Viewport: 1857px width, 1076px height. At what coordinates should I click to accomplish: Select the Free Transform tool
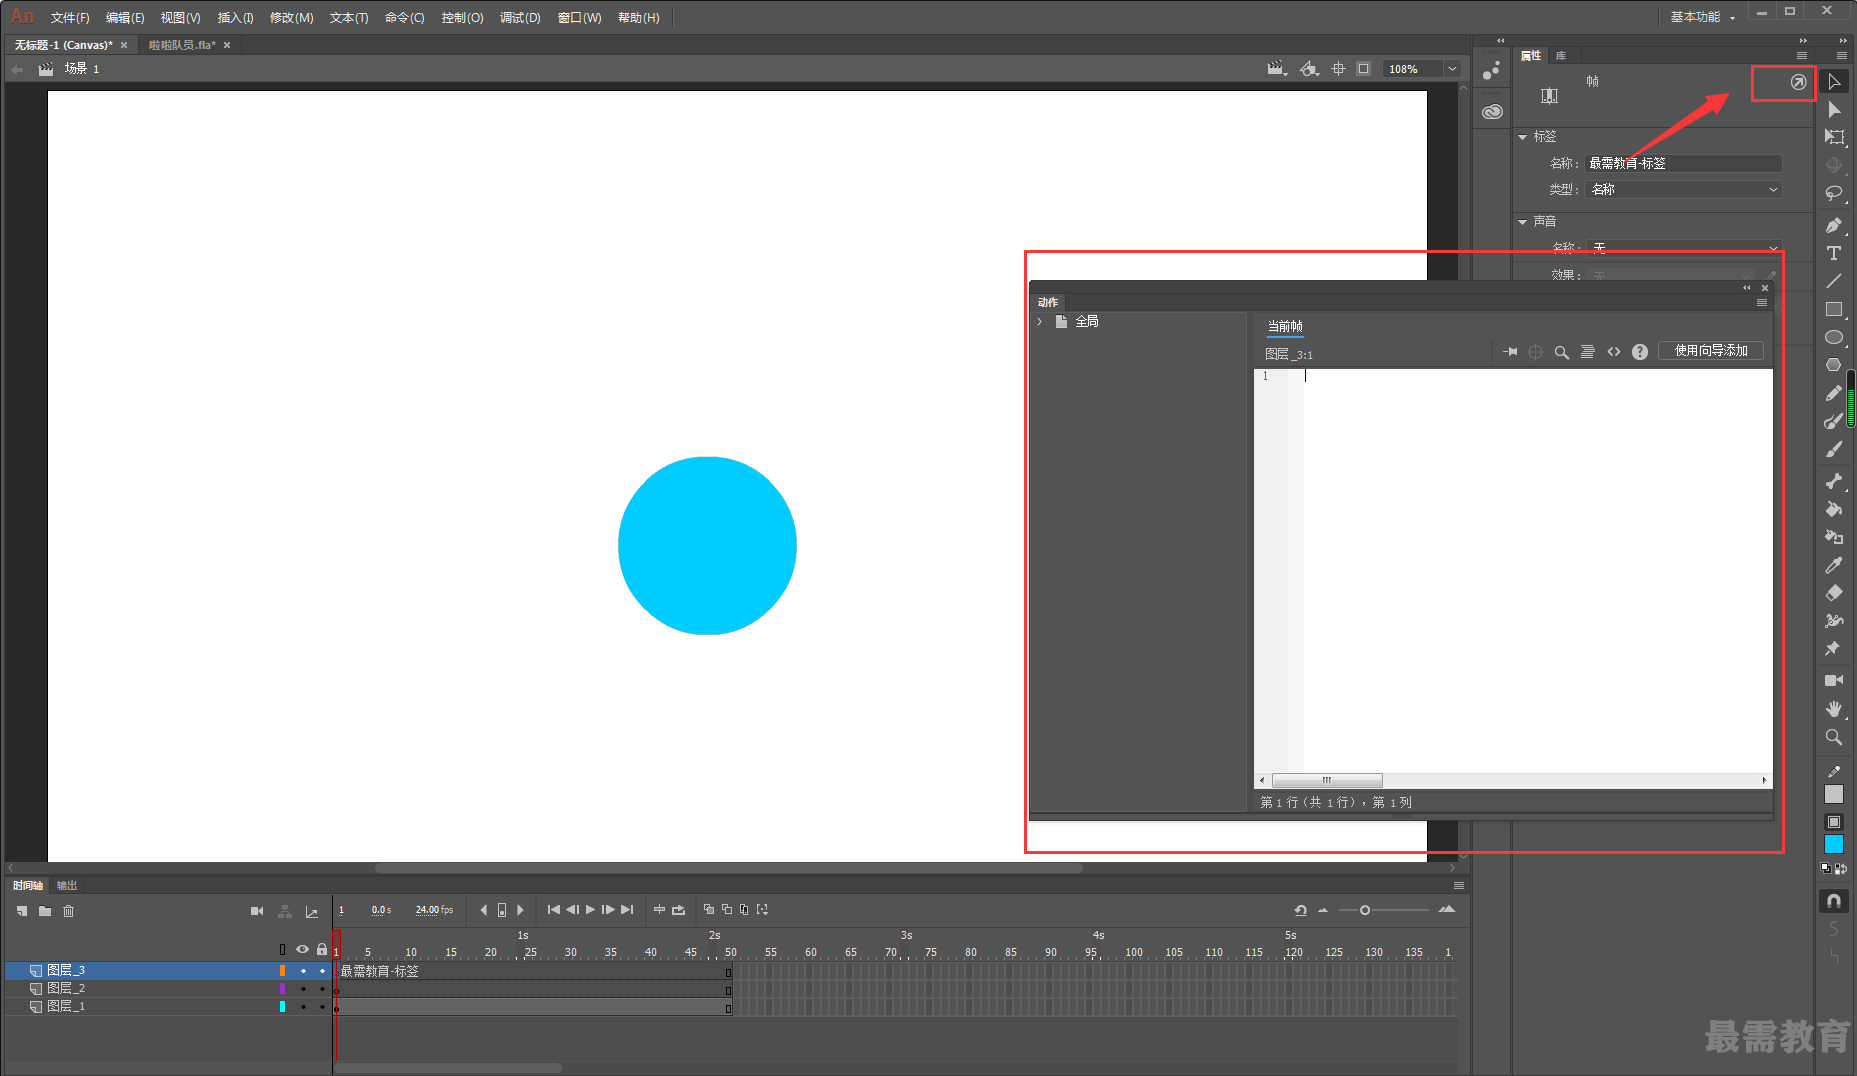click(x=1834, y=137)
